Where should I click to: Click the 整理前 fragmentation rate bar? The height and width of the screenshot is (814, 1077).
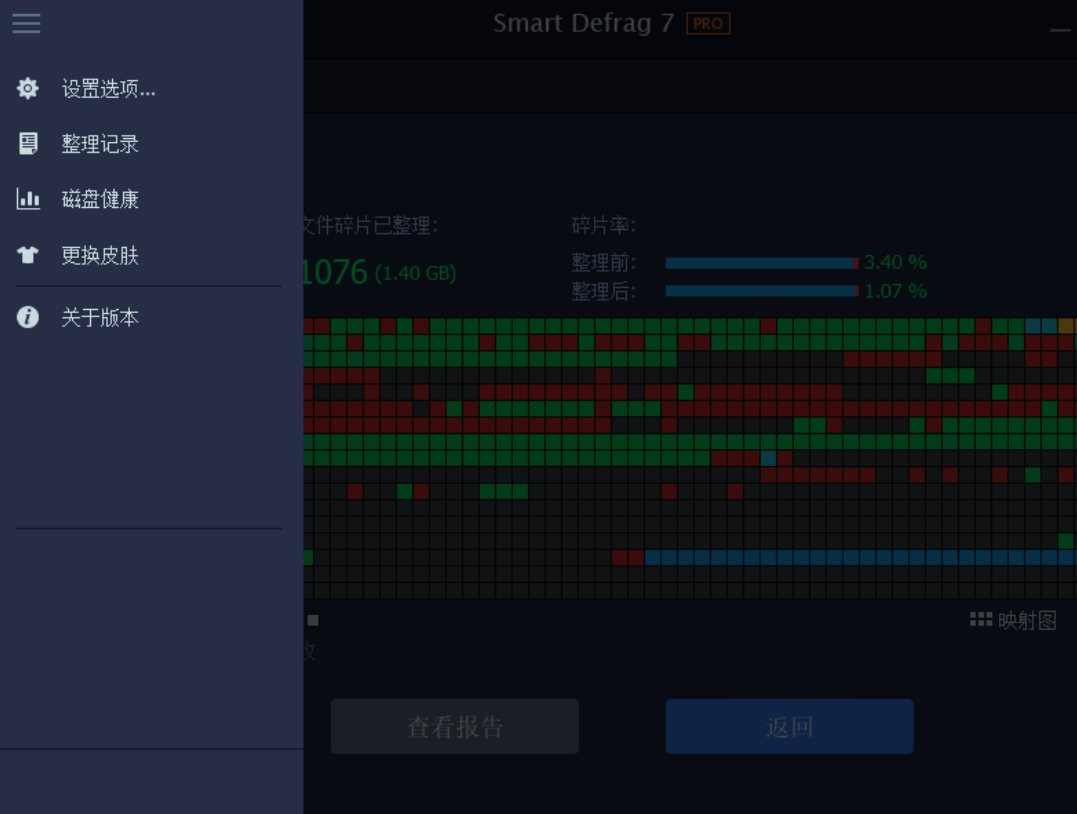pyautogui.click(x=762, y=263)
